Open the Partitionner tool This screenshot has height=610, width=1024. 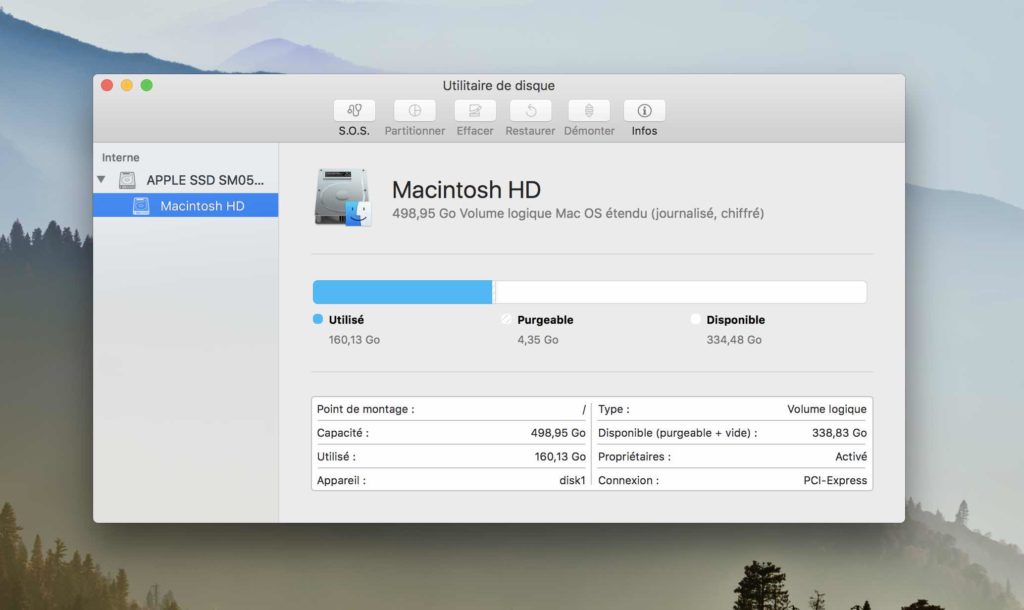coord(414,113)
